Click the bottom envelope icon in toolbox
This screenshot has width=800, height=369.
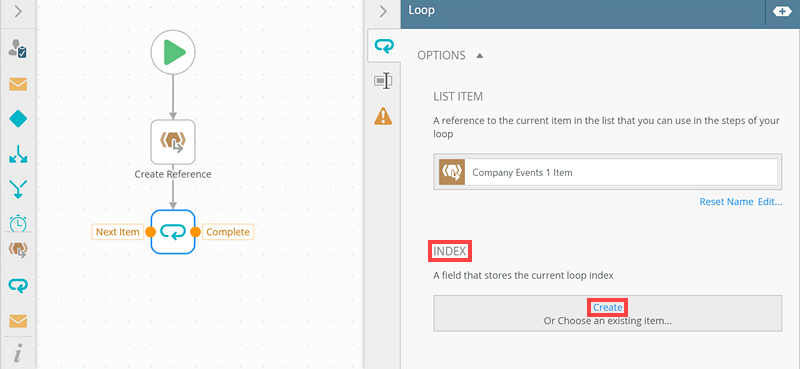point(18,321)
